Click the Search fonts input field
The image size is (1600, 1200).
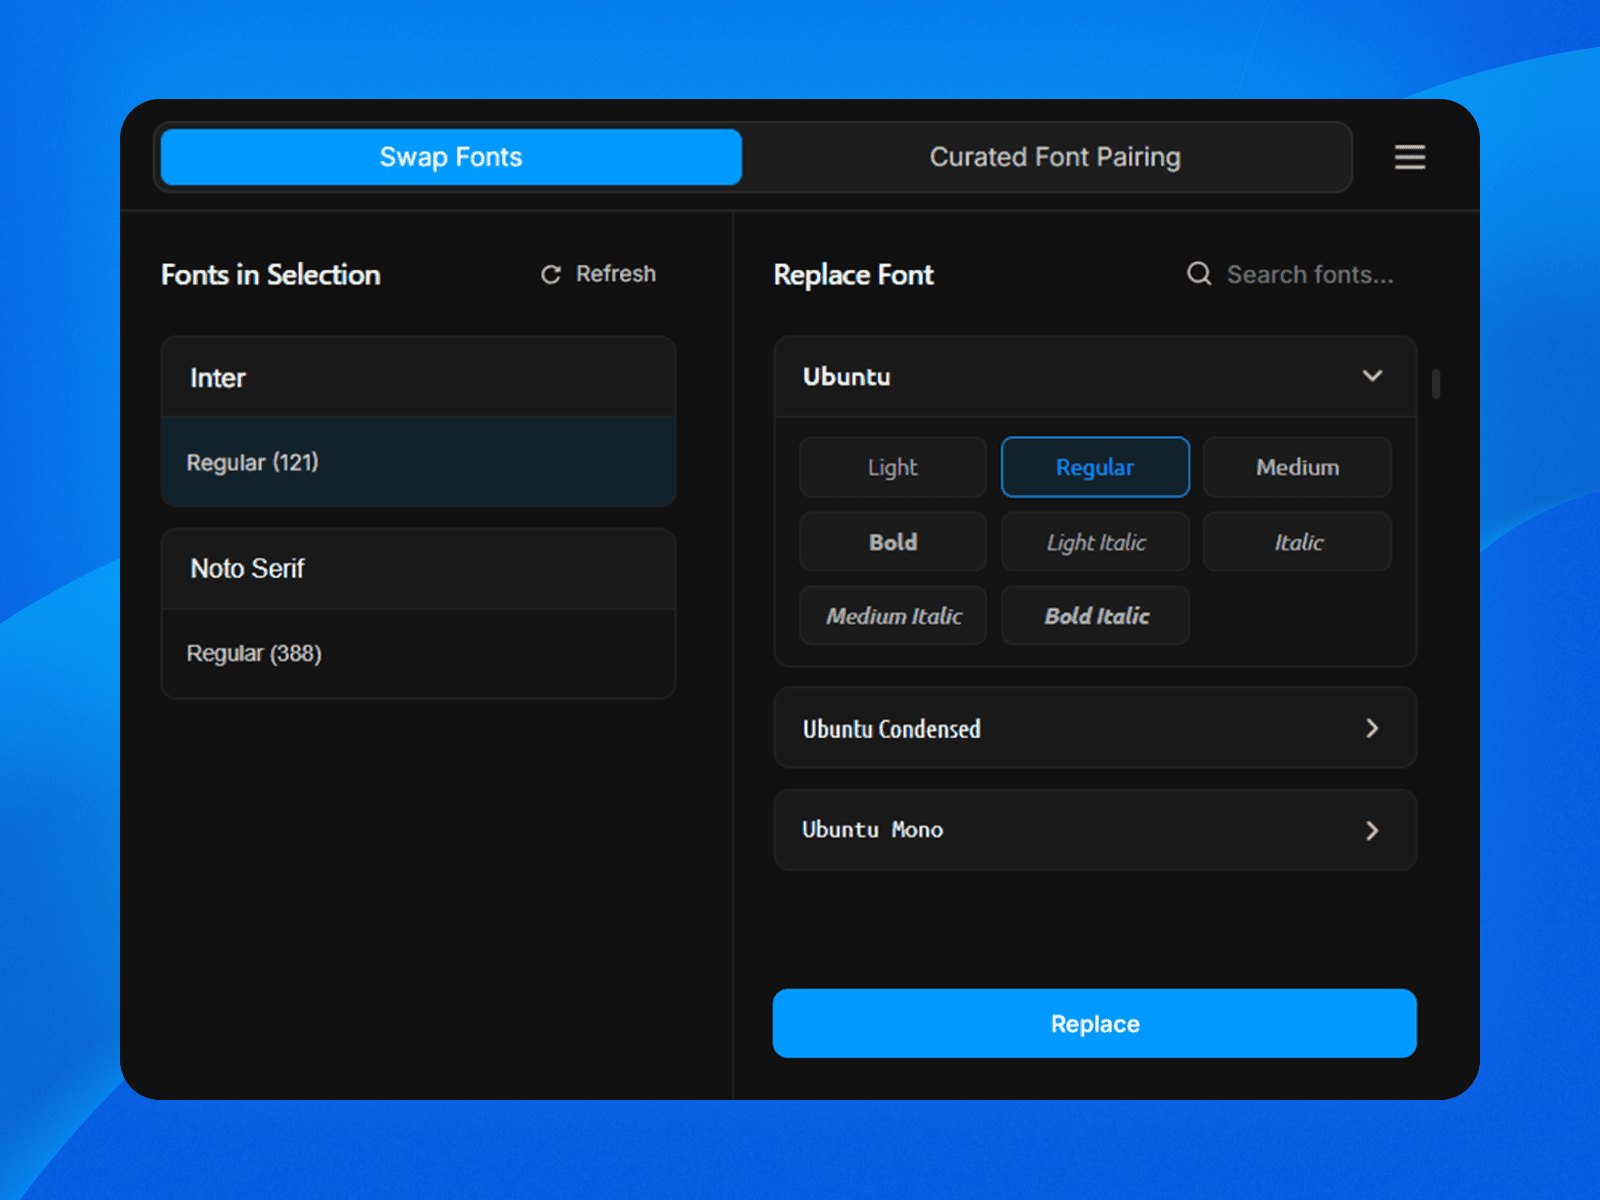pyautogui.click(x=1310, y=274)
